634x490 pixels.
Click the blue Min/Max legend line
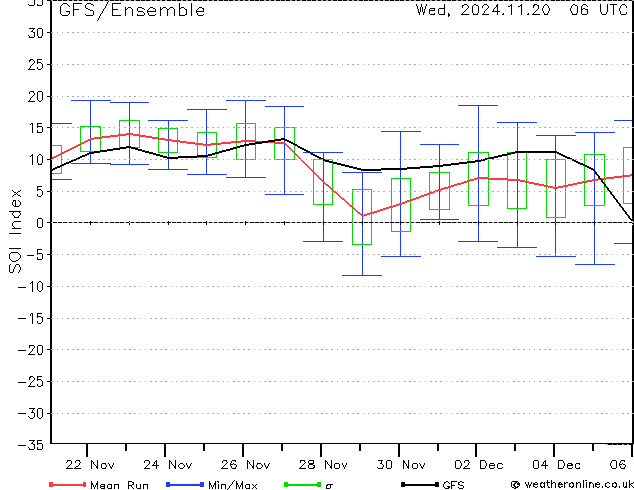[185, 484]
